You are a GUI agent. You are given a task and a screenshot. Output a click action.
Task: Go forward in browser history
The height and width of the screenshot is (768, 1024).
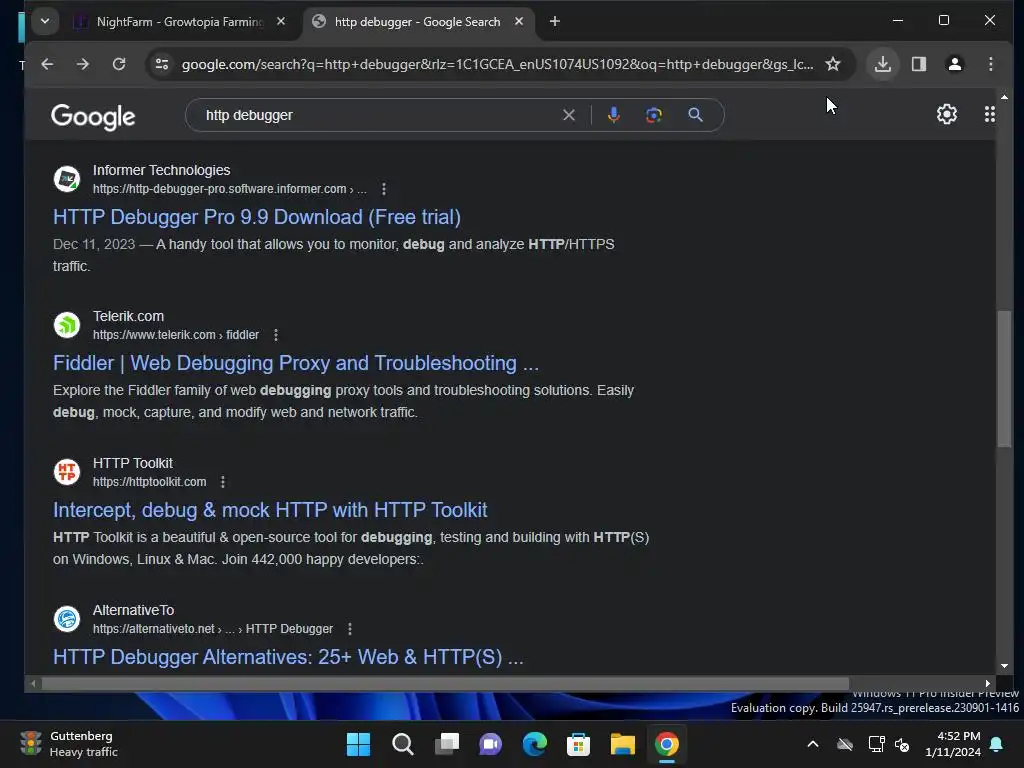tap(82, 64)
